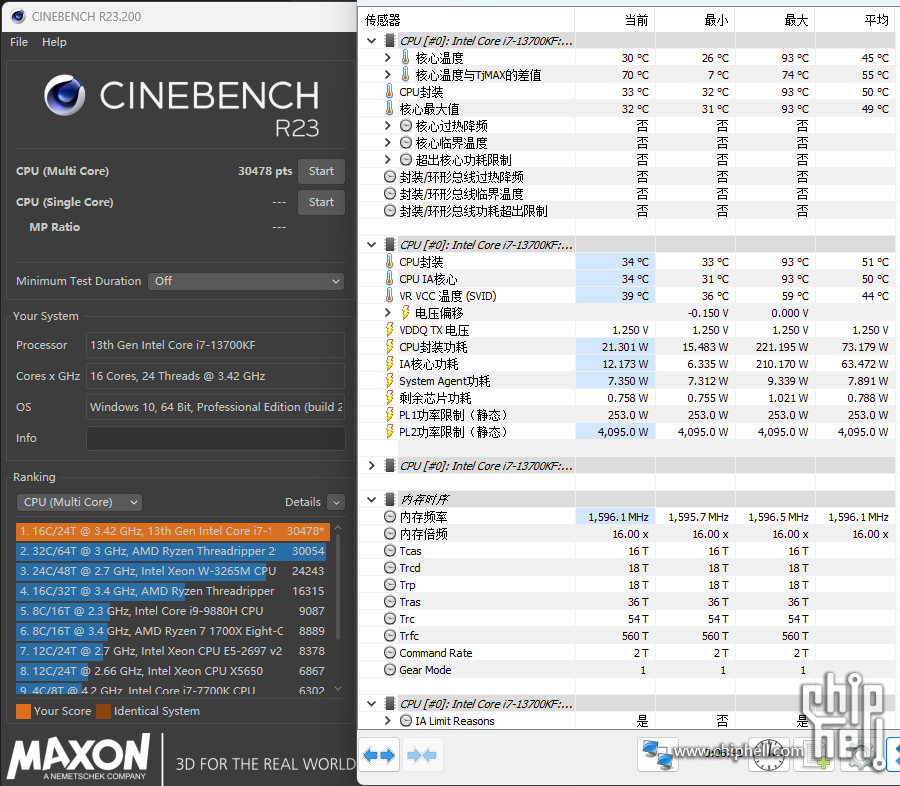900x786 pixels.
Task: Collapse the 内存时序 group
Action: point(371,500)
